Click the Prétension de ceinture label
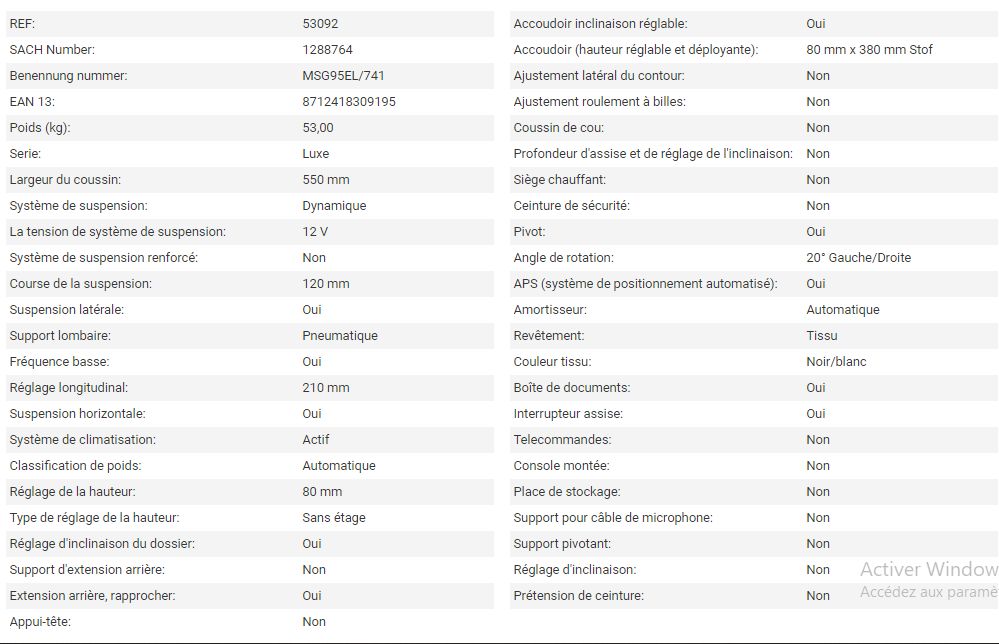999x644 pixels. click(578, 596)
